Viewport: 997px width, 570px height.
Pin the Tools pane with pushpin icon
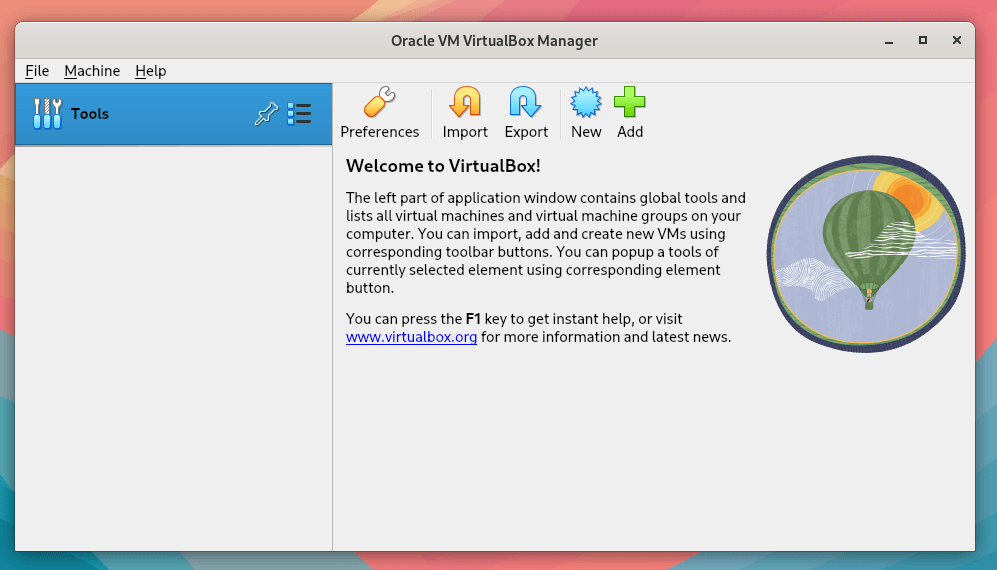pyautogui.click(x=266, y=114)
